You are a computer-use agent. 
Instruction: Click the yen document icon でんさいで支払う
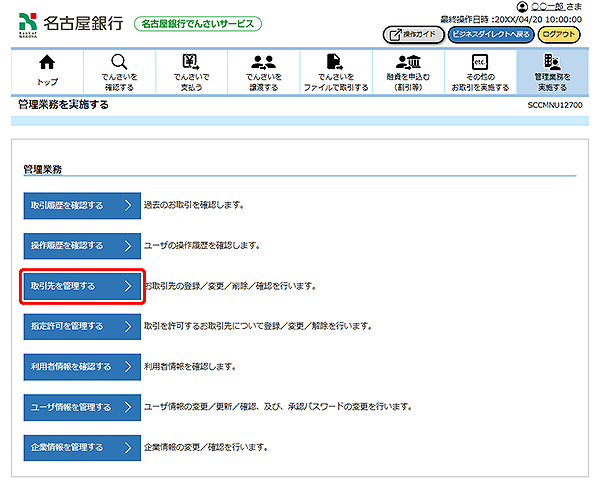[x=189, y=63]
